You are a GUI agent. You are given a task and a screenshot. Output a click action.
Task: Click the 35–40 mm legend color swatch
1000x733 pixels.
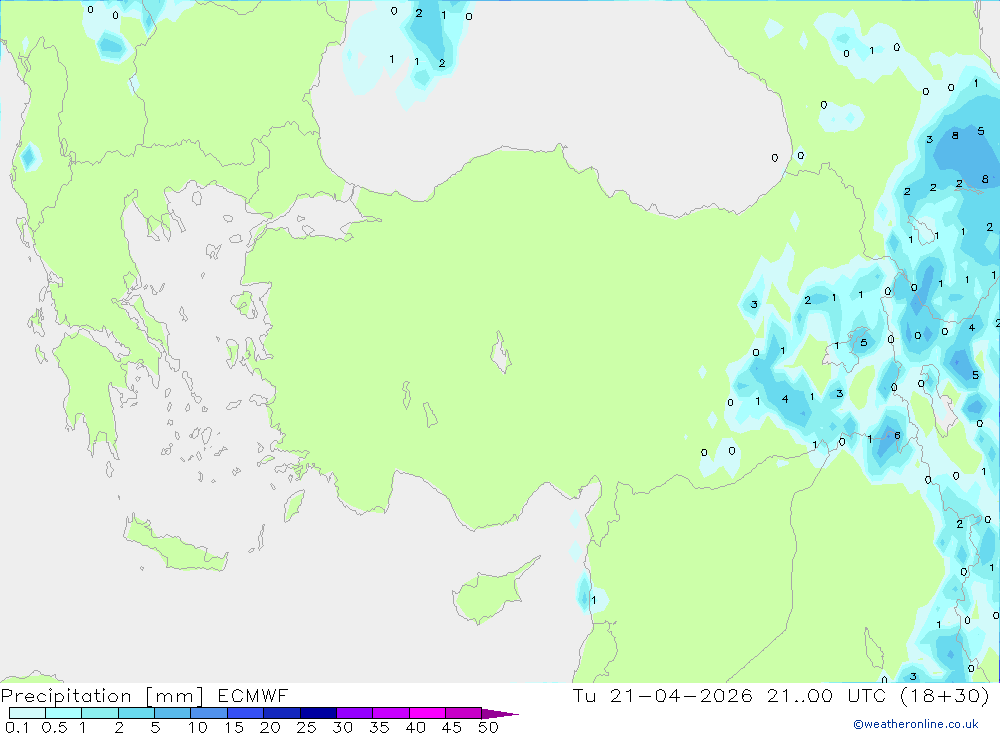(x=391, y=713)
